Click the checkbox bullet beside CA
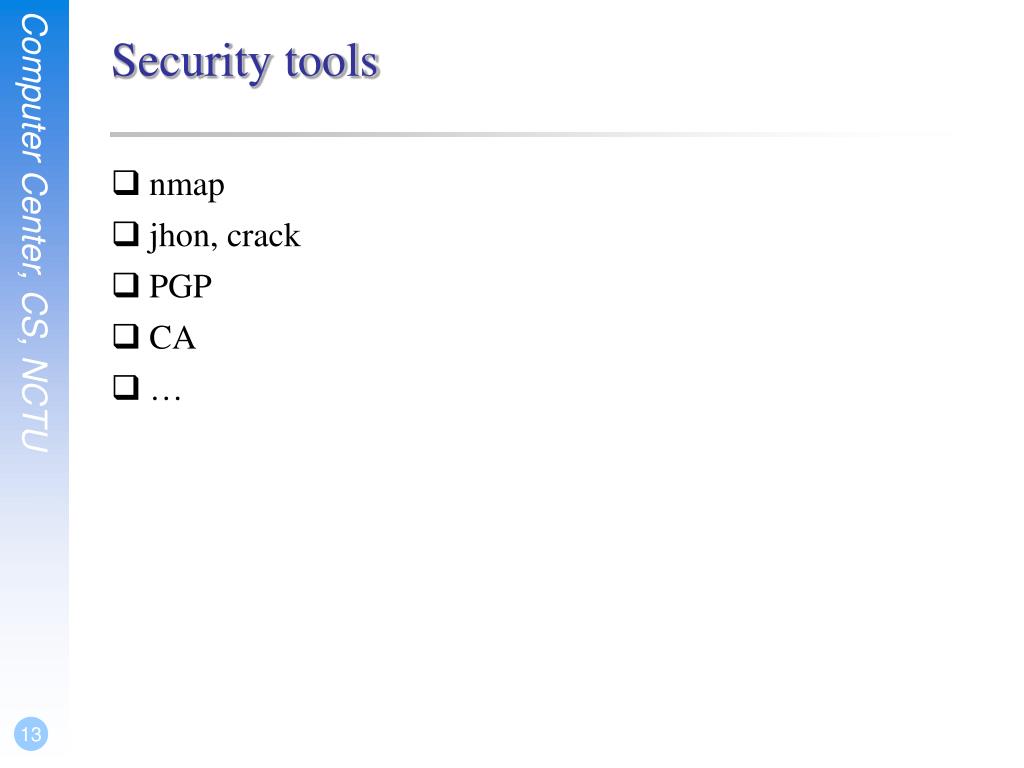Image resolution: width=1024 pixels, height=768 pixels. tap(126, 336)
